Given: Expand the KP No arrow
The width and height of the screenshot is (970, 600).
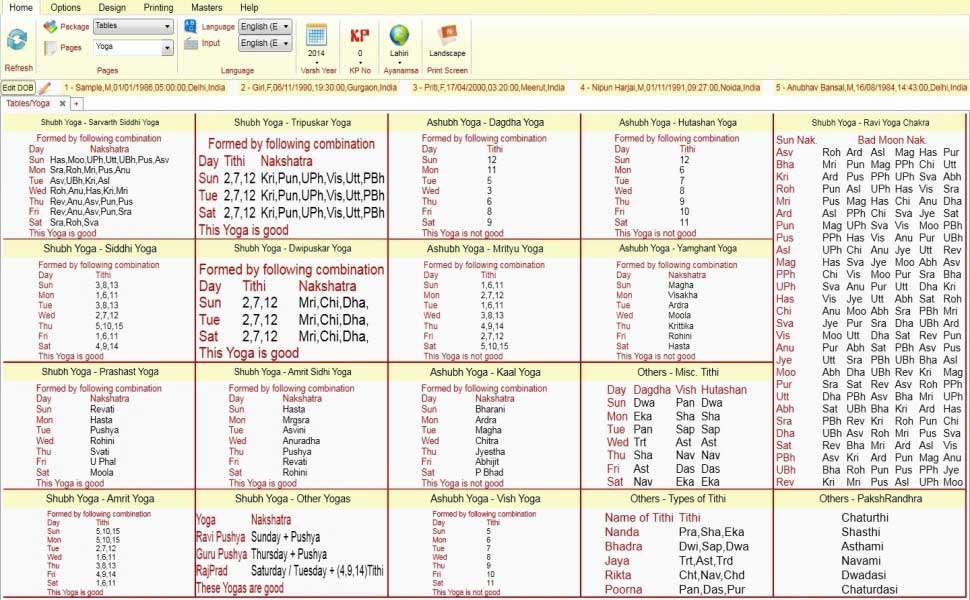Looking at the screenshot, I should (x=360, y=62).
